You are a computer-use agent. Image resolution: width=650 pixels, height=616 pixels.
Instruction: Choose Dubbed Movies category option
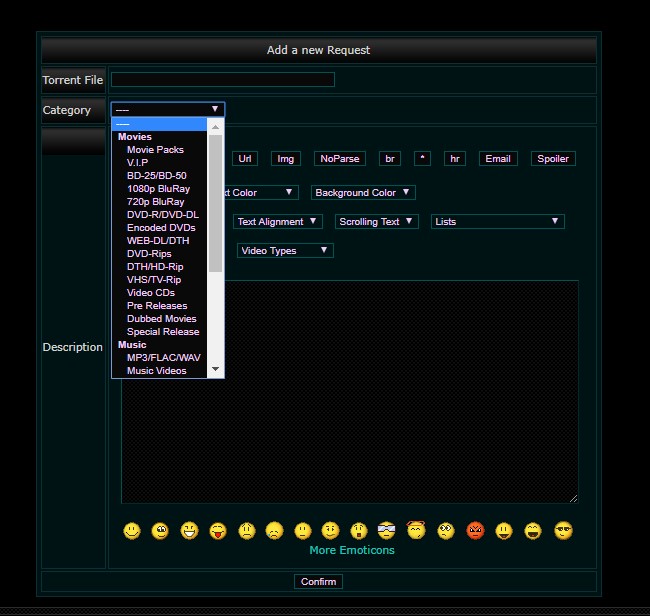click(x=161, y=319)
